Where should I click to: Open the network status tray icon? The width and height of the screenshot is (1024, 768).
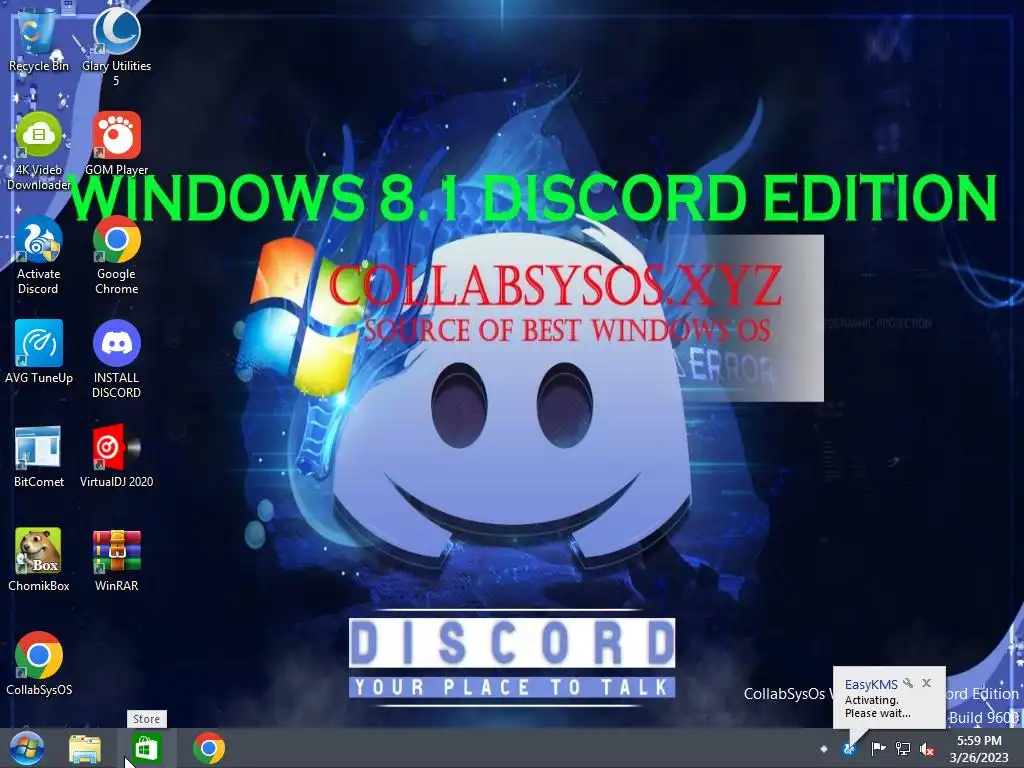(x=903, y=748)
